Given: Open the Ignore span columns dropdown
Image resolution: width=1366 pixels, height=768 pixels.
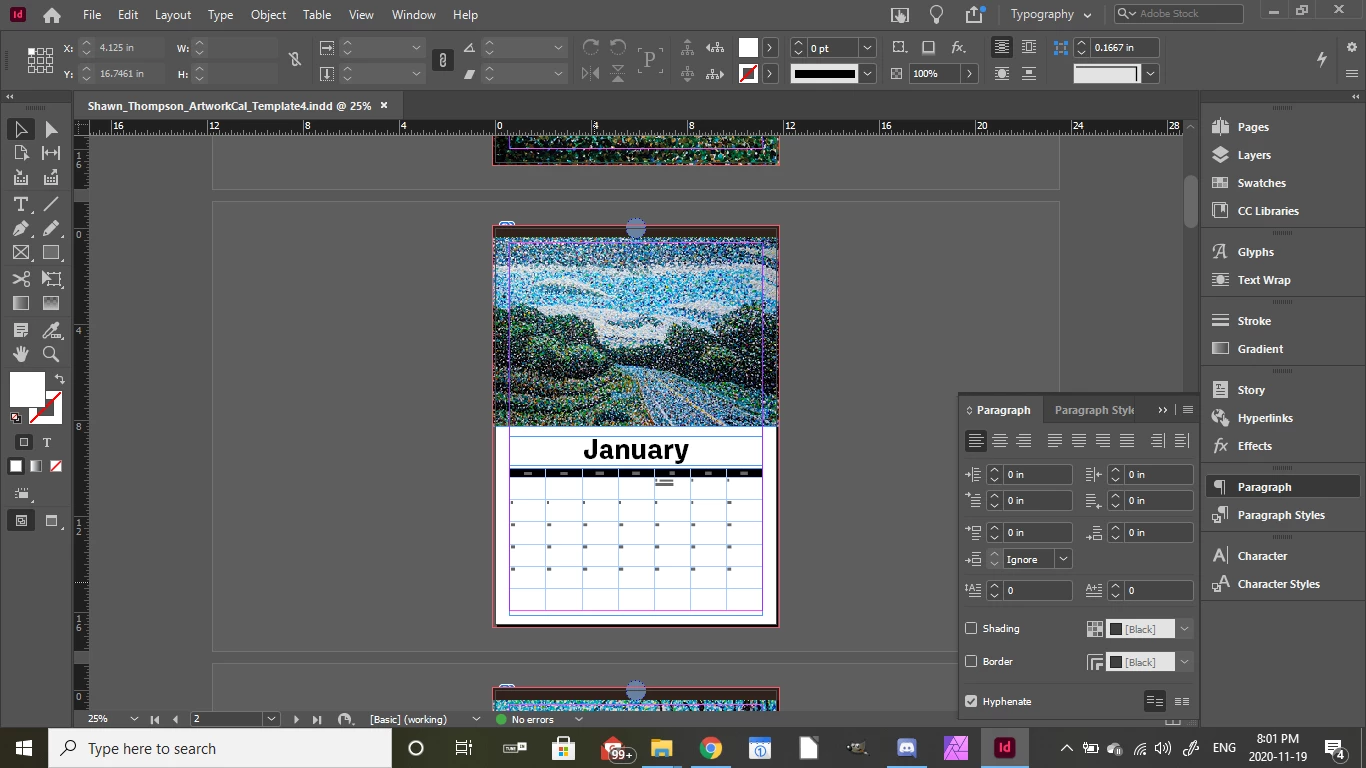Looking at the screenshot, I should [1064, 559].
